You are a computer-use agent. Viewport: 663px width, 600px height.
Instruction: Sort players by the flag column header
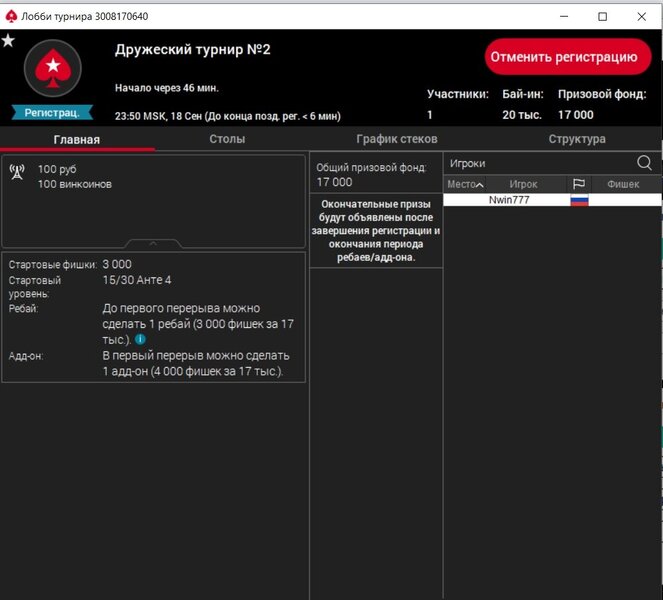[x=578, y=184]
